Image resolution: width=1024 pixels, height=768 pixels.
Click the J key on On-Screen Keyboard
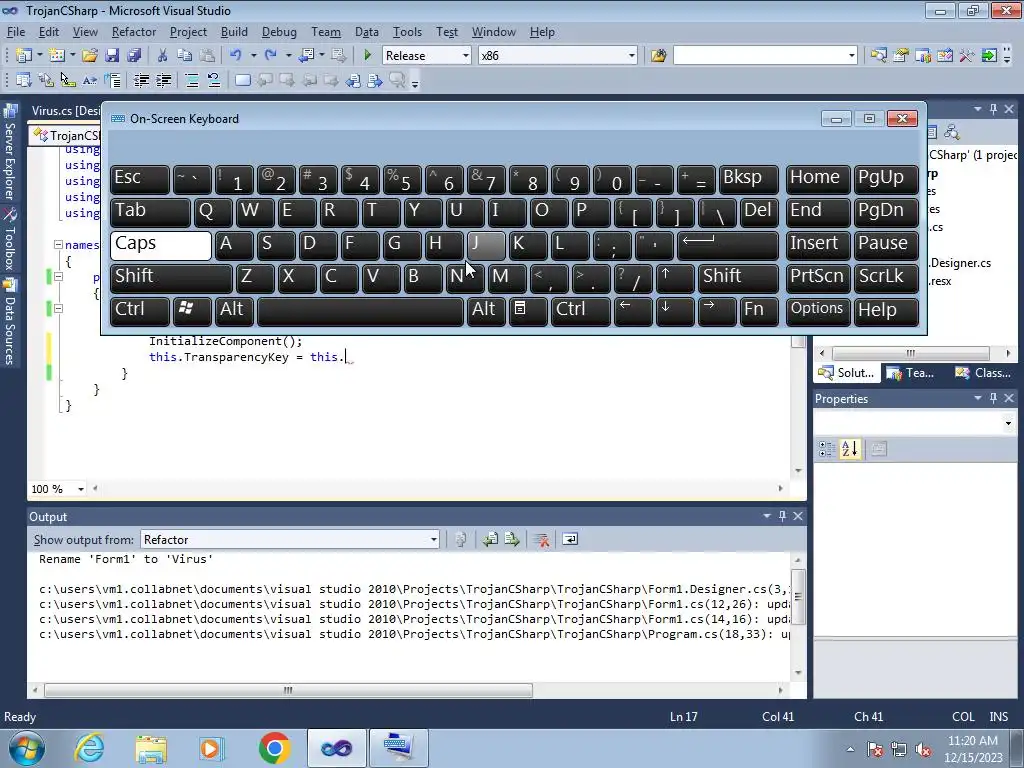coord(486,245)
